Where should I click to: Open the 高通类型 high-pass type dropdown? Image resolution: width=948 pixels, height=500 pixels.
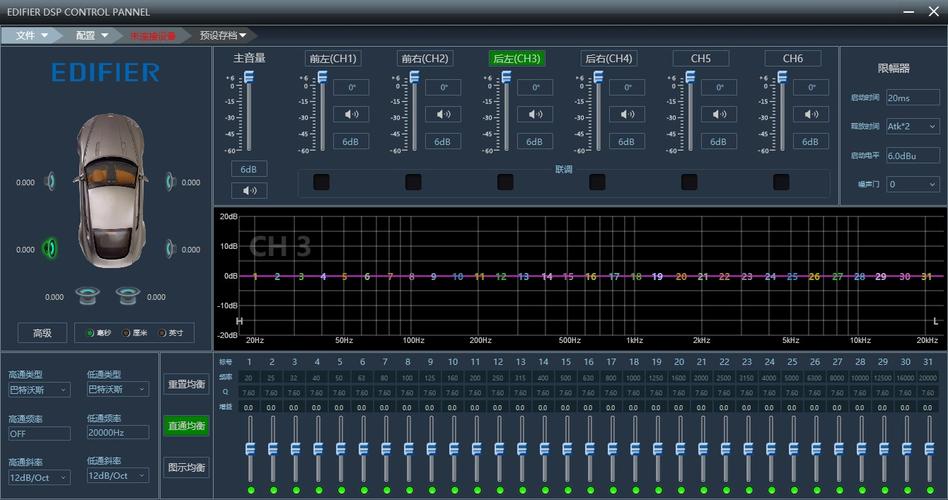pos(39,390)
